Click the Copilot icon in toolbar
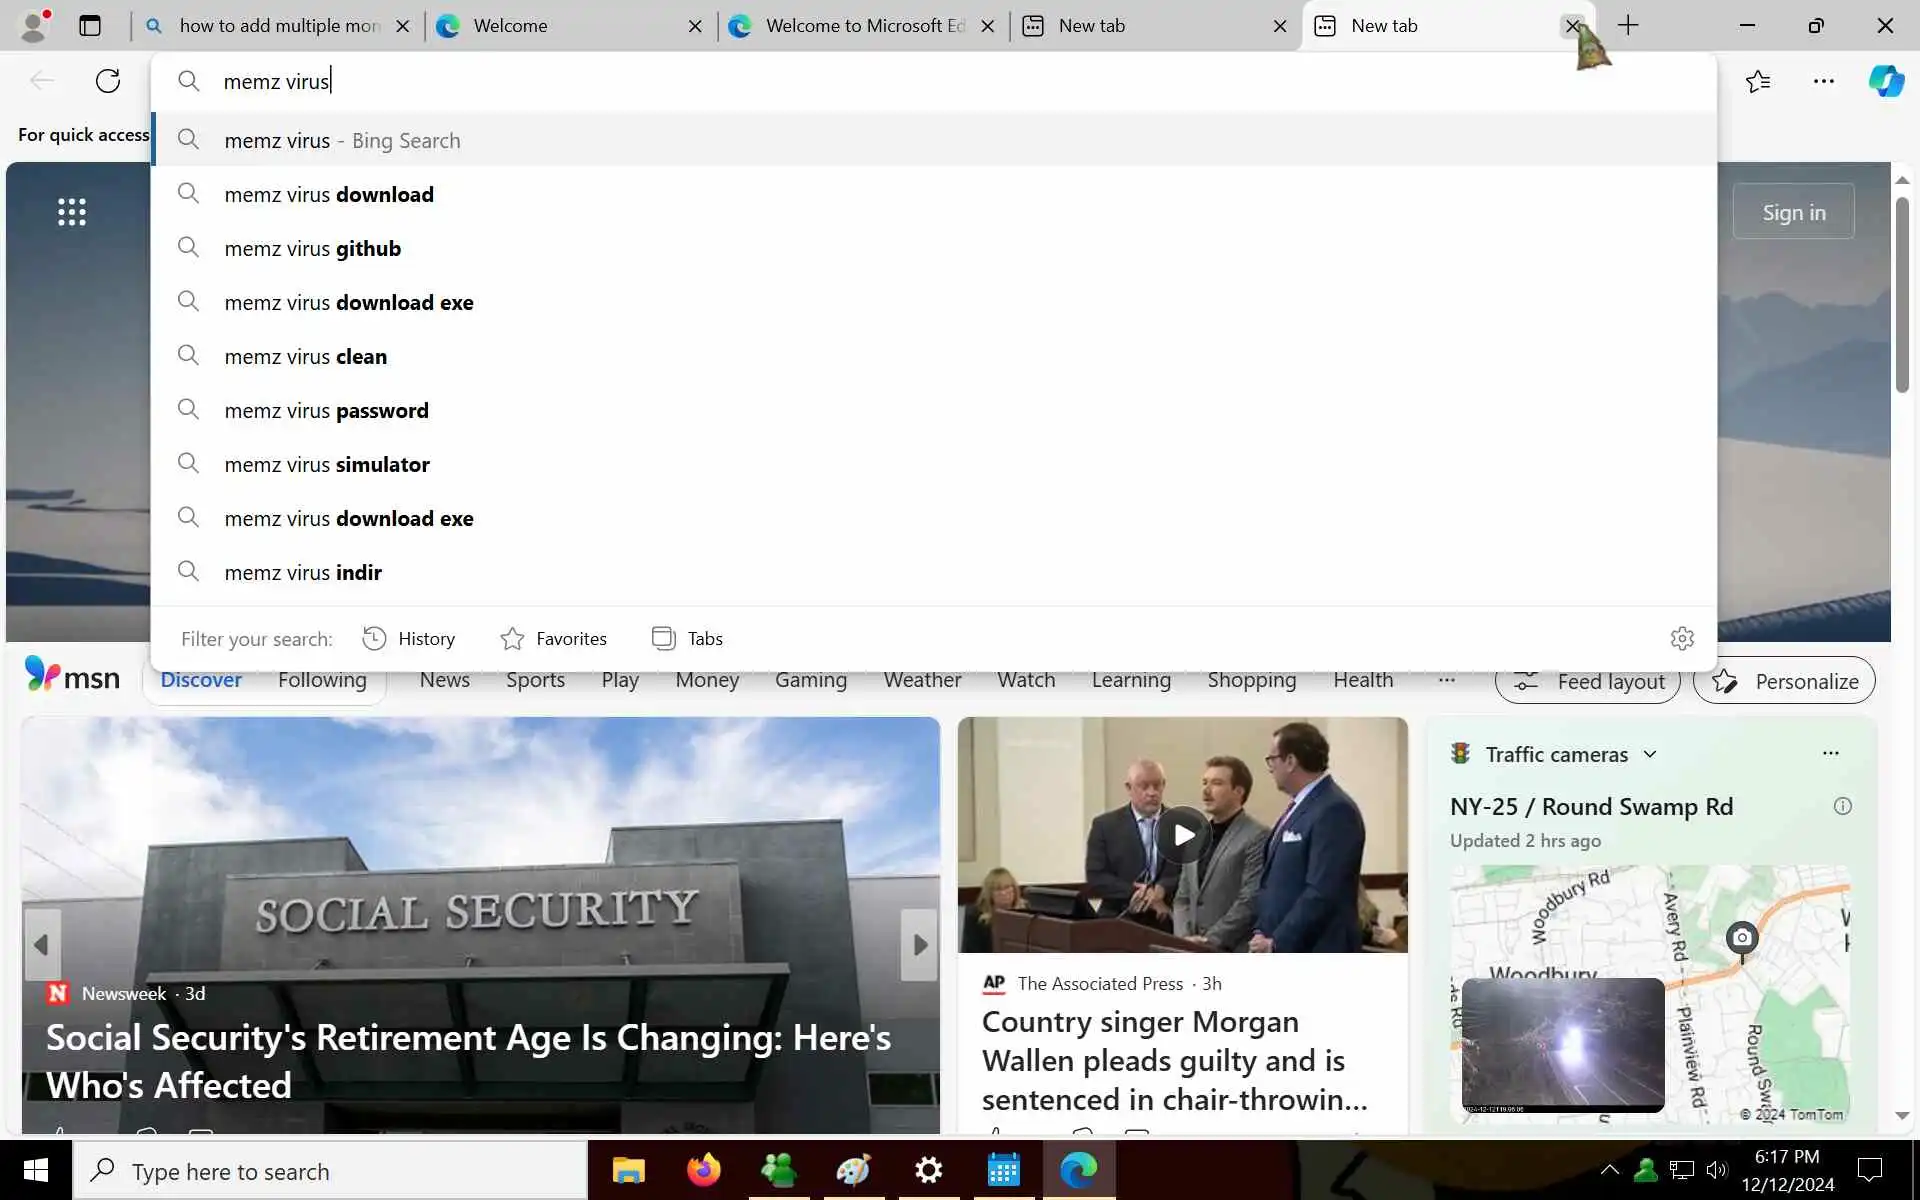Screen dimensions: 1920x1200 (x=1886, y=81)
